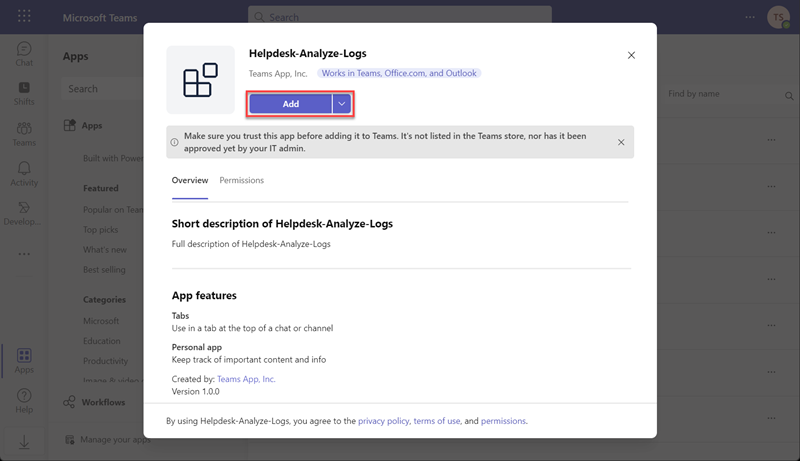Click the Add button
Image resolution: width=800 pixels, height=461 pixels.
point(290,104)
